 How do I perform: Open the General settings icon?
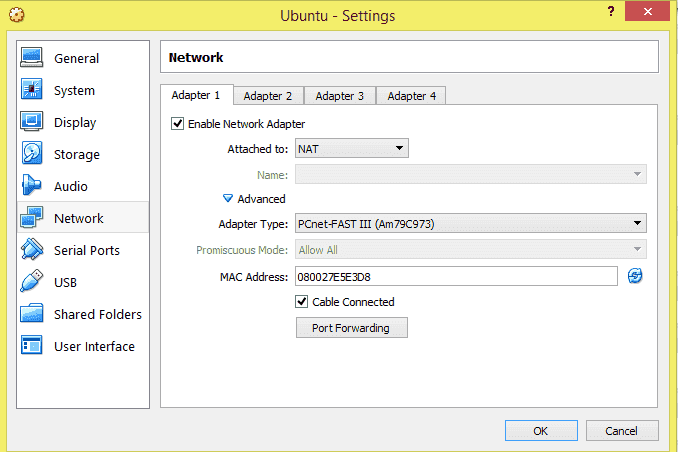pyautogui.click(x=32, y=58)
